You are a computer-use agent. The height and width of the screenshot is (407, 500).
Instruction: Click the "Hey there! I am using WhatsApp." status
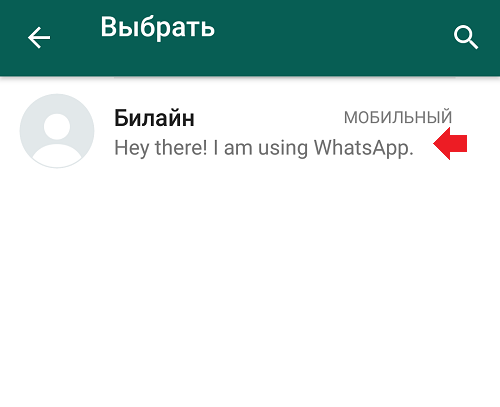click(x=264, y=148)
